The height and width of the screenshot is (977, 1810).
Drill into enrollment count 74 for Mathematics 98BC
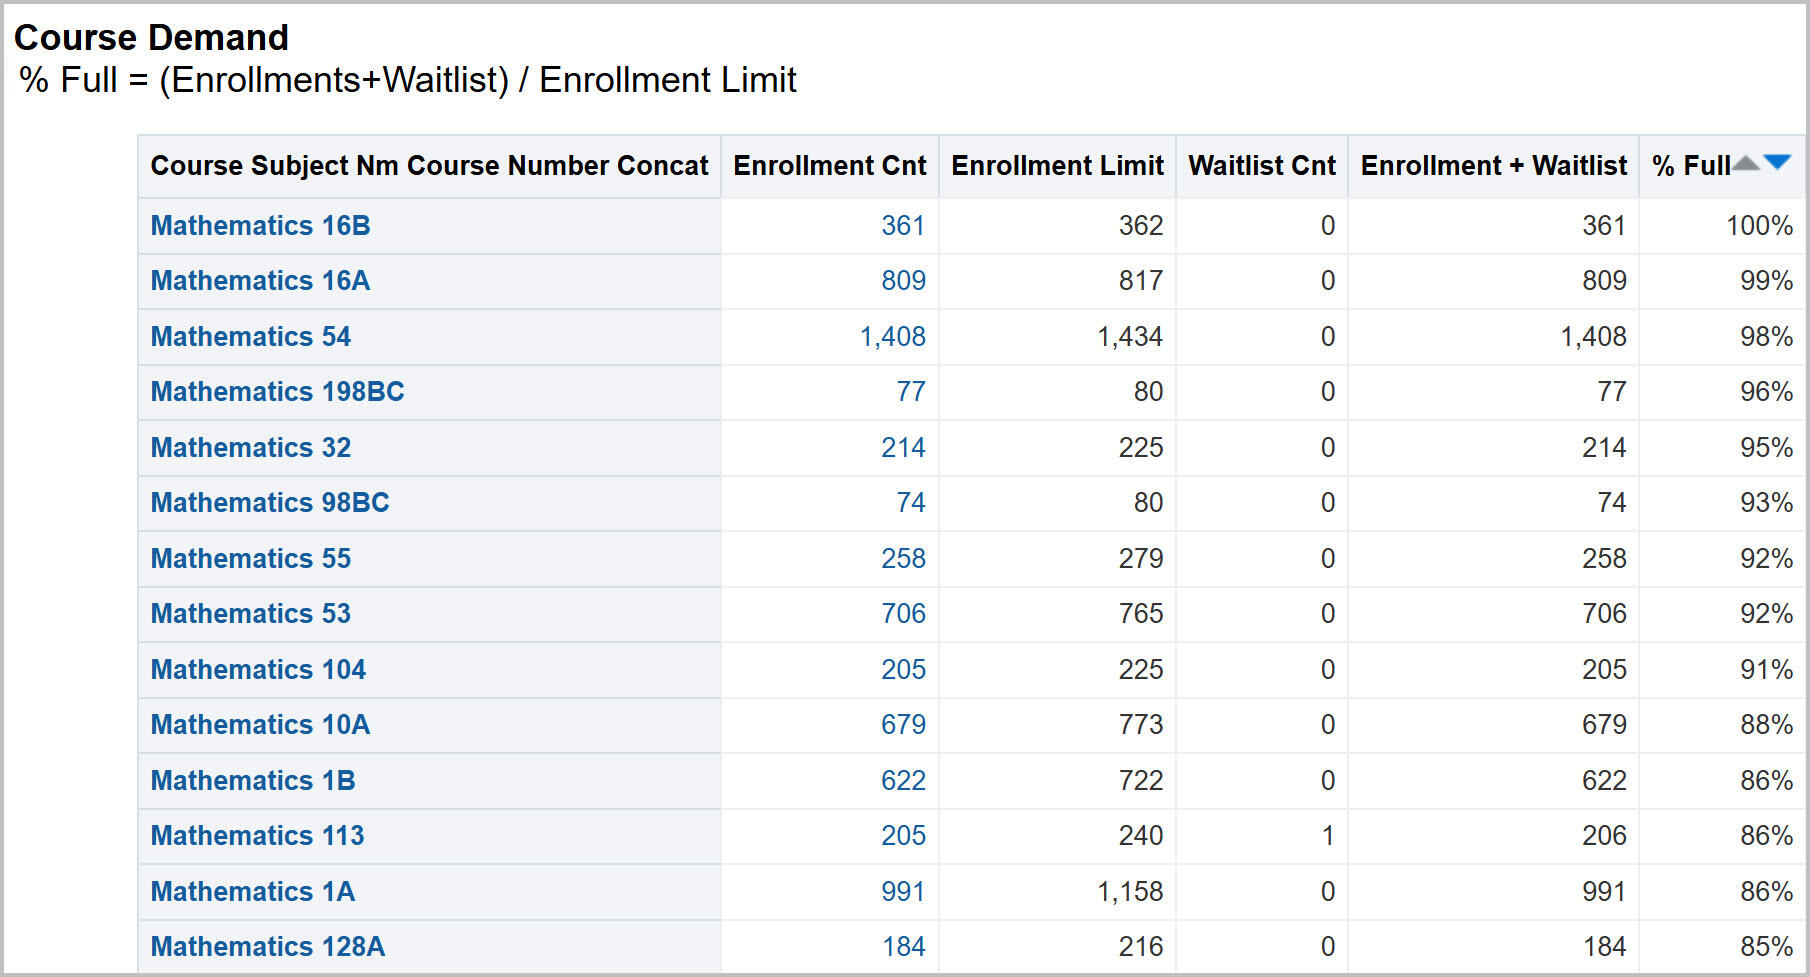click(x=911, y=502)
